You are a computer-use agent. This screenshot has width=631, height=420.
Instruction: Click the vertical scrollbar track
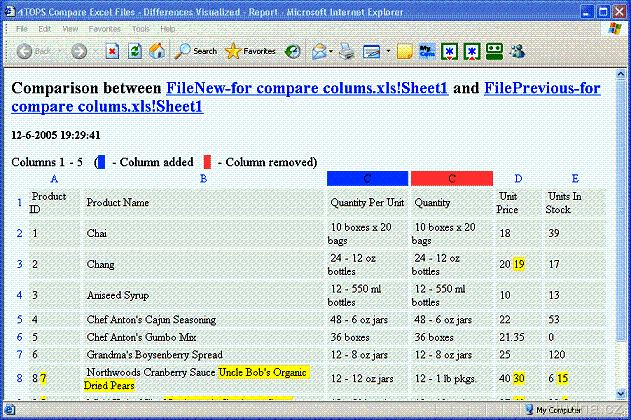tap(621, 364)
